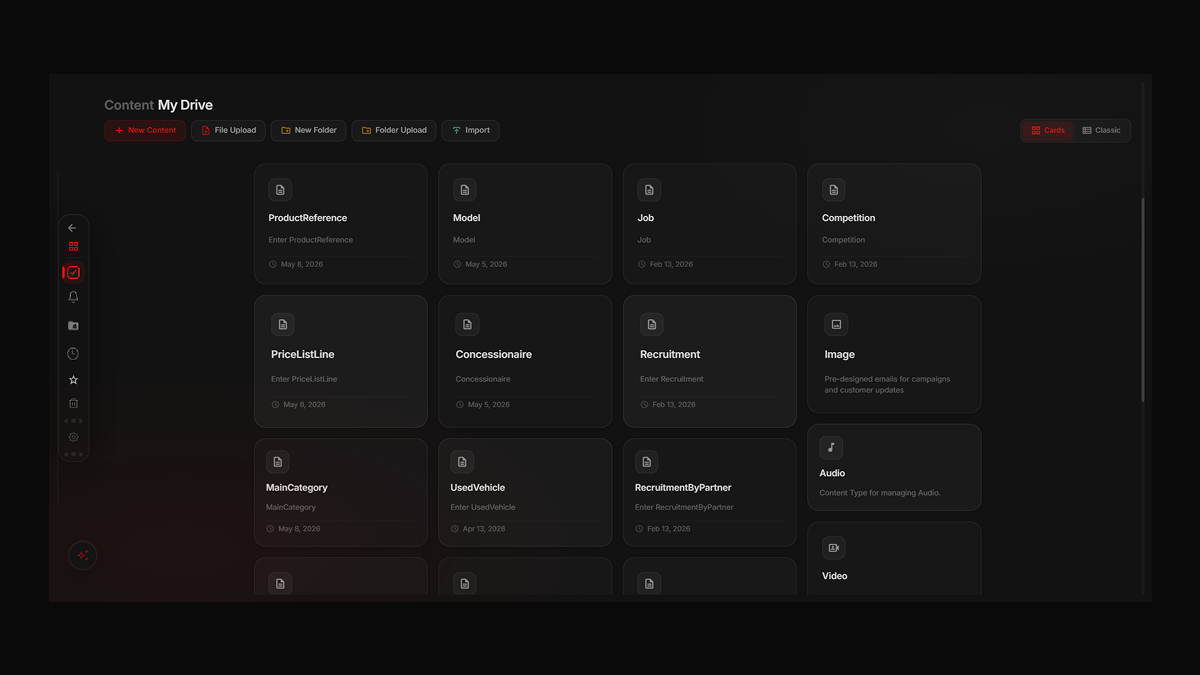
Task: Click 'Enter ProductReference' description text
Action: (311, 240)
